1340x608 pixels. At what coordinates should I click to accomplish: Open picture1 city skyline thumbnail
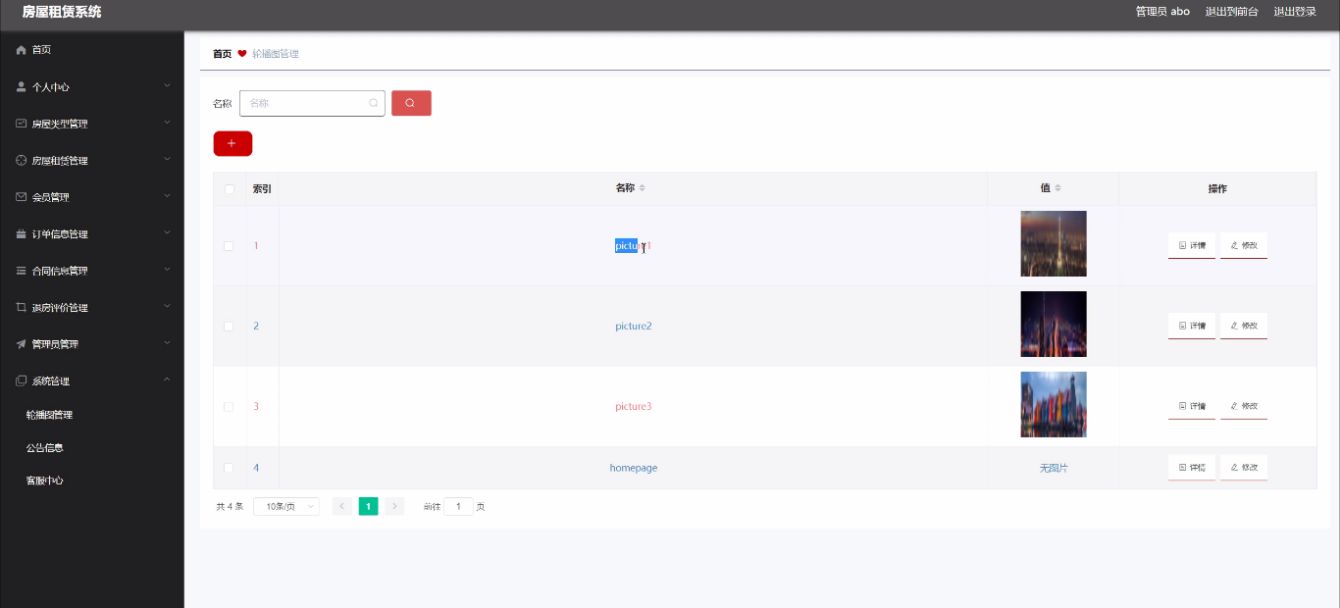[1053, 244]
